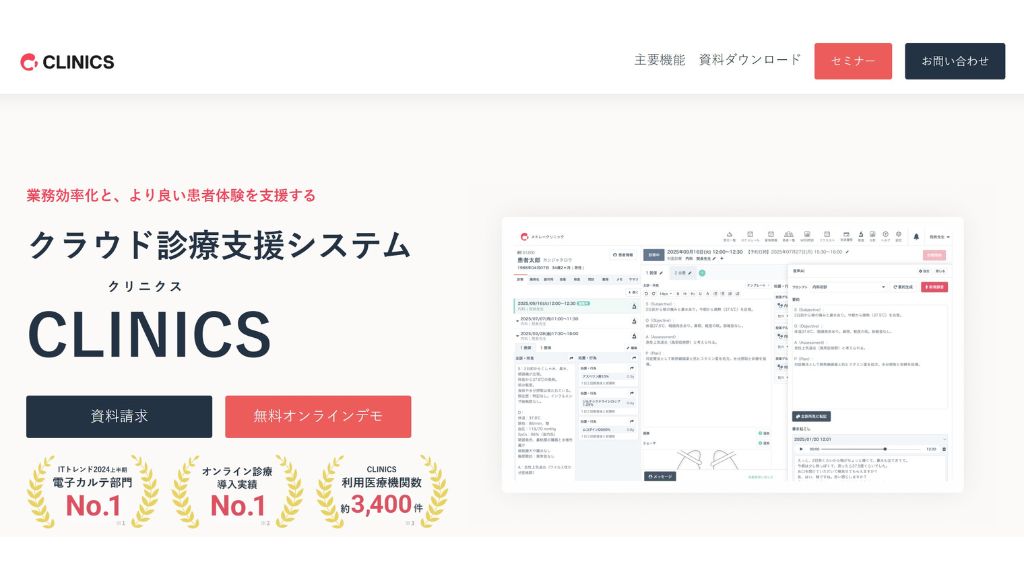Click the オンライン診療 導入実績 No.1 laurel badge

click(x=237, y=491)
